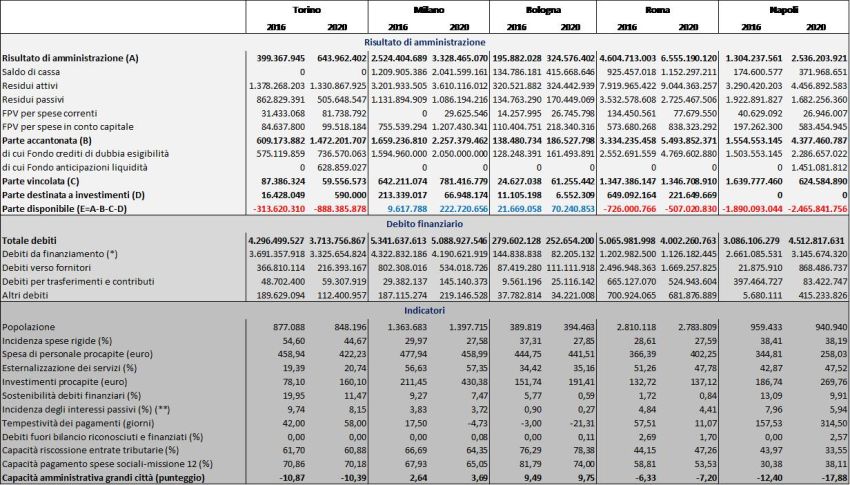Select the Roma column header
This screenshot has height=485, width=850.
[x=660, y=8]
